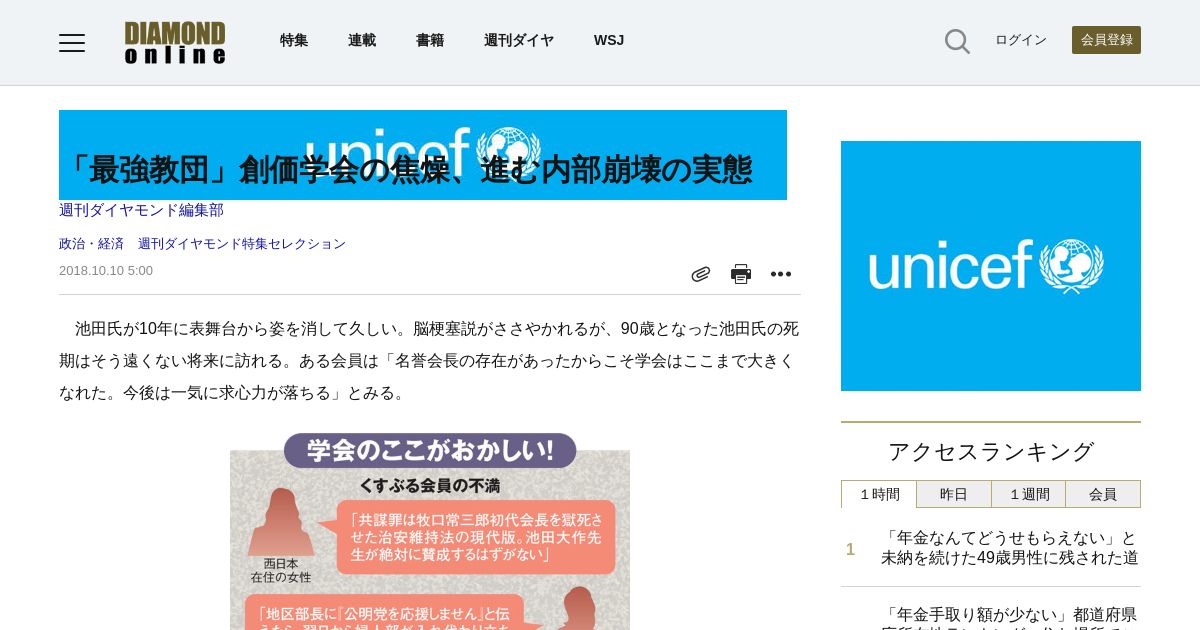
Task: Click the infographic caption 西日本在住の女性
Action: pos(281,570)
